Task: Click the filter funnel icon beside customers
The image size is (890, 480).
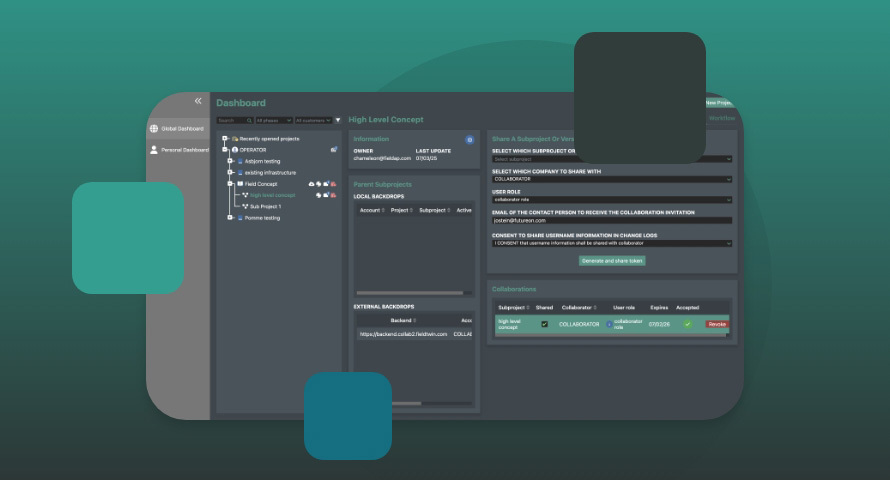Action: point(338,120)
